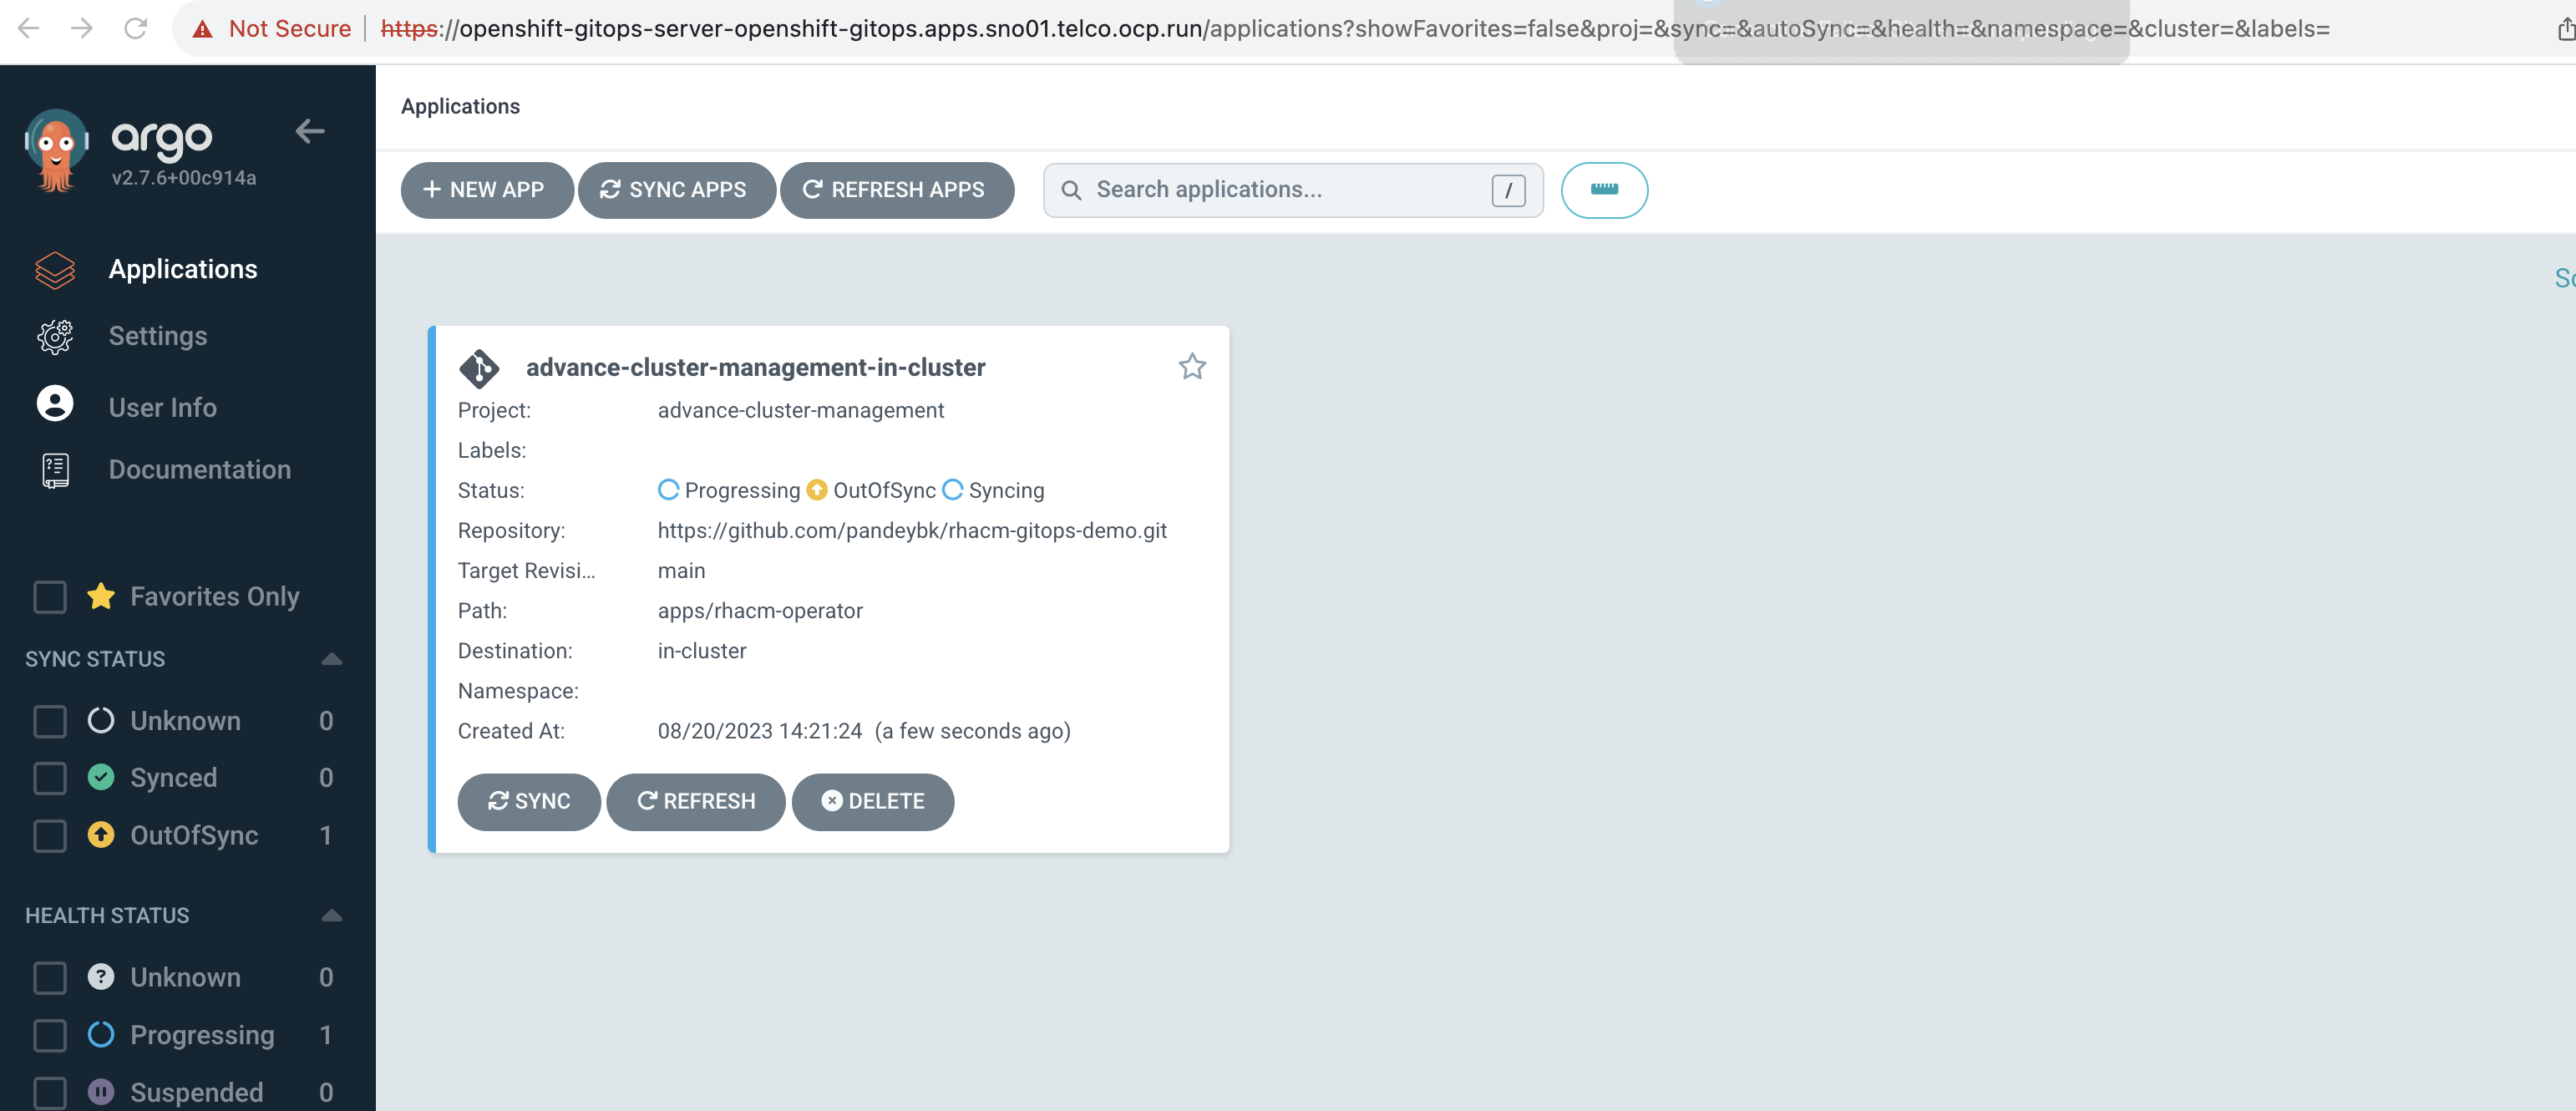The width and height of the screenshot is (2576, 1111).
Task: Reload page with browser refresh icon
Action: click(136, 28)
